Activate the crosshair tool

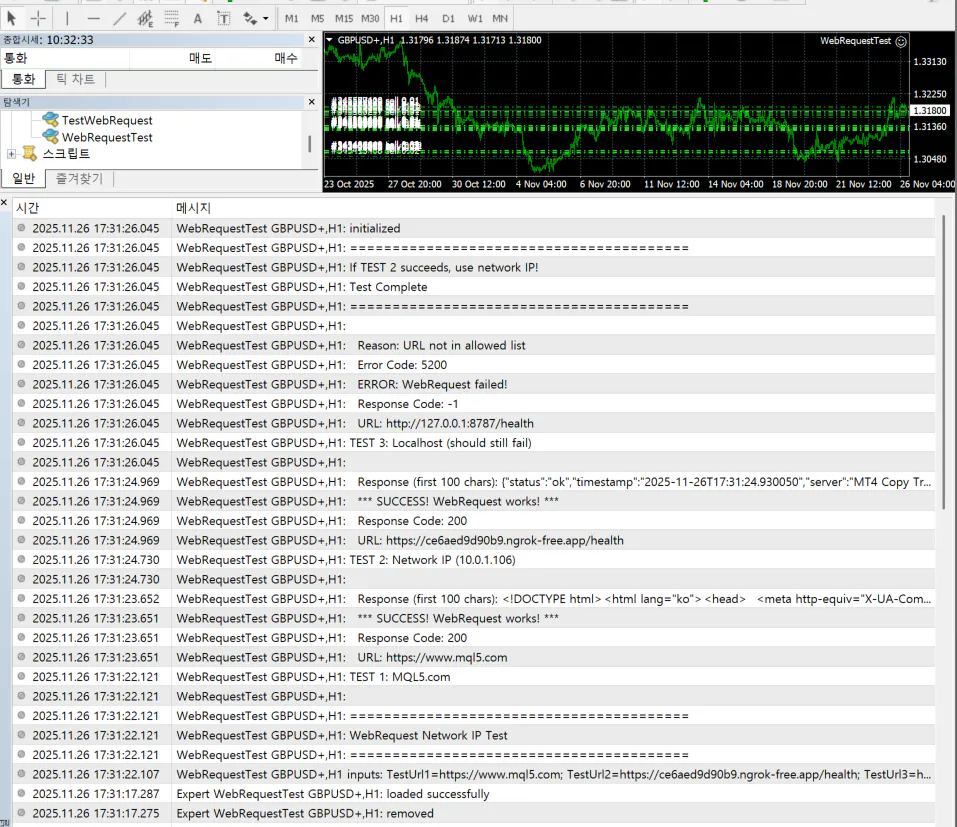pos(38,18)
